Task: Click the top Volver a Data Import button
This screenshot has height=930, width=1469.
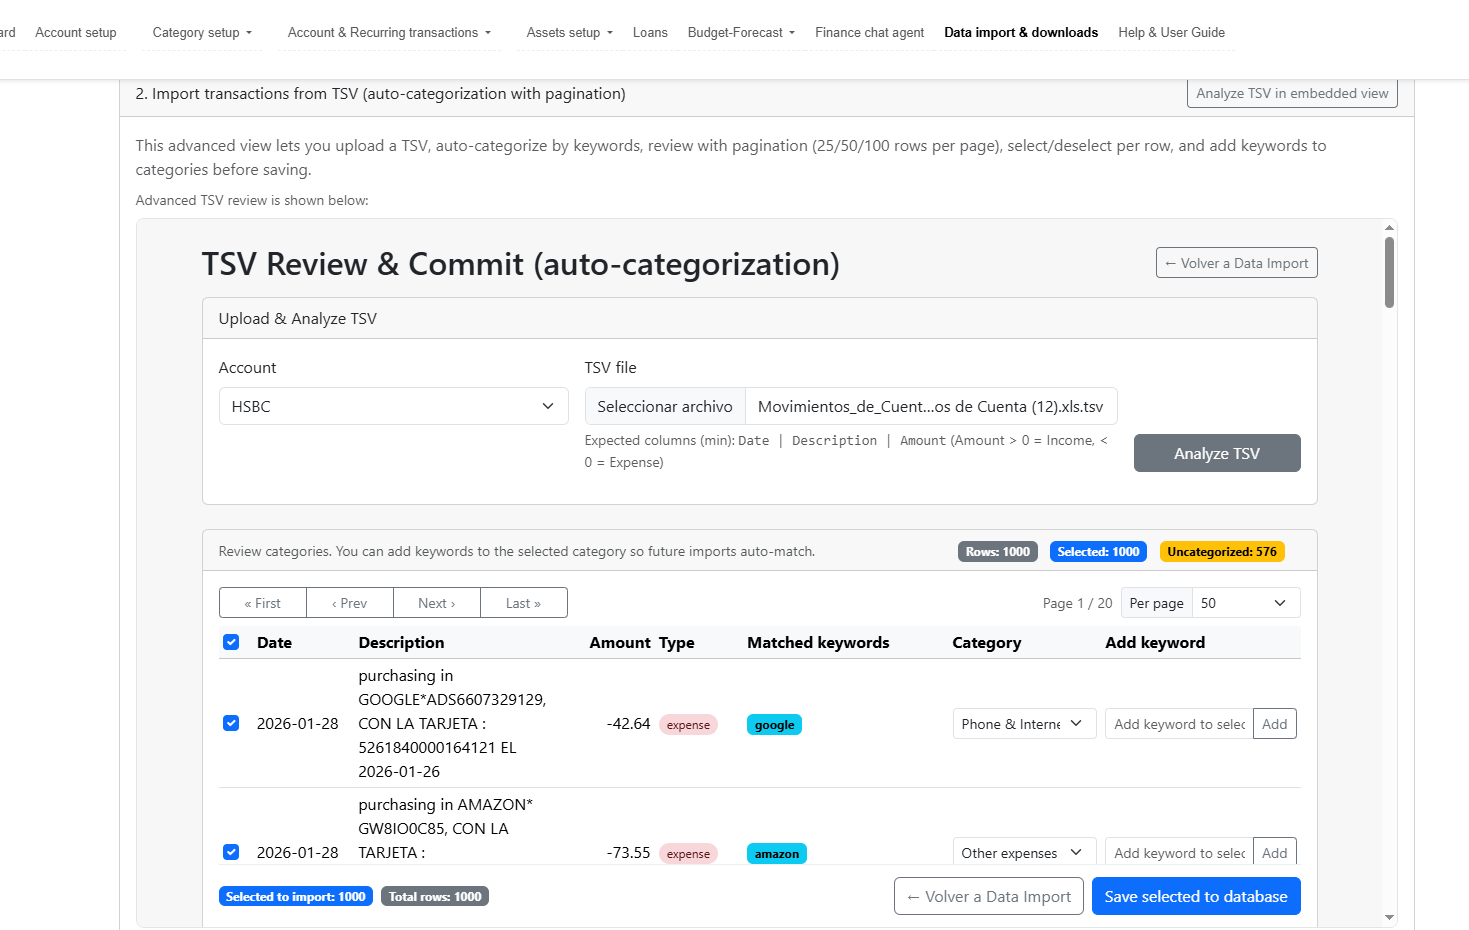Action: 1236,263
